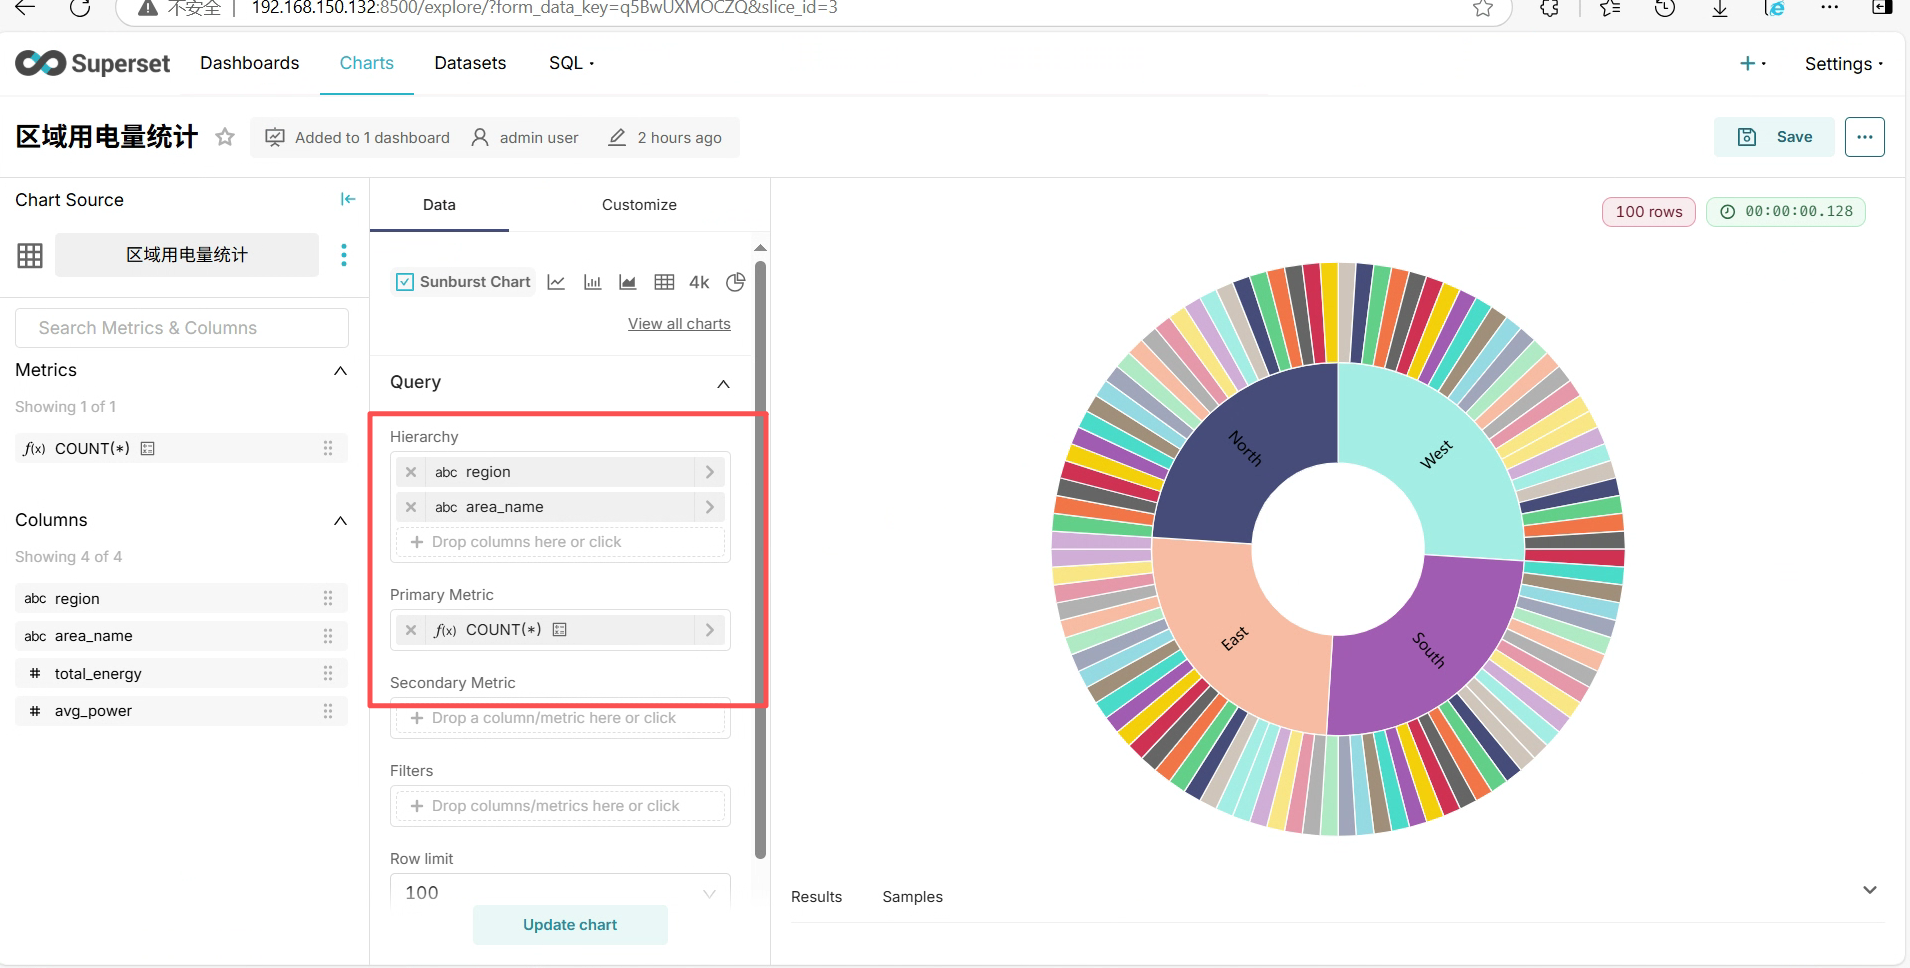Click Secondary Metric drop area
1910x968 pixels.
(560, 718)
